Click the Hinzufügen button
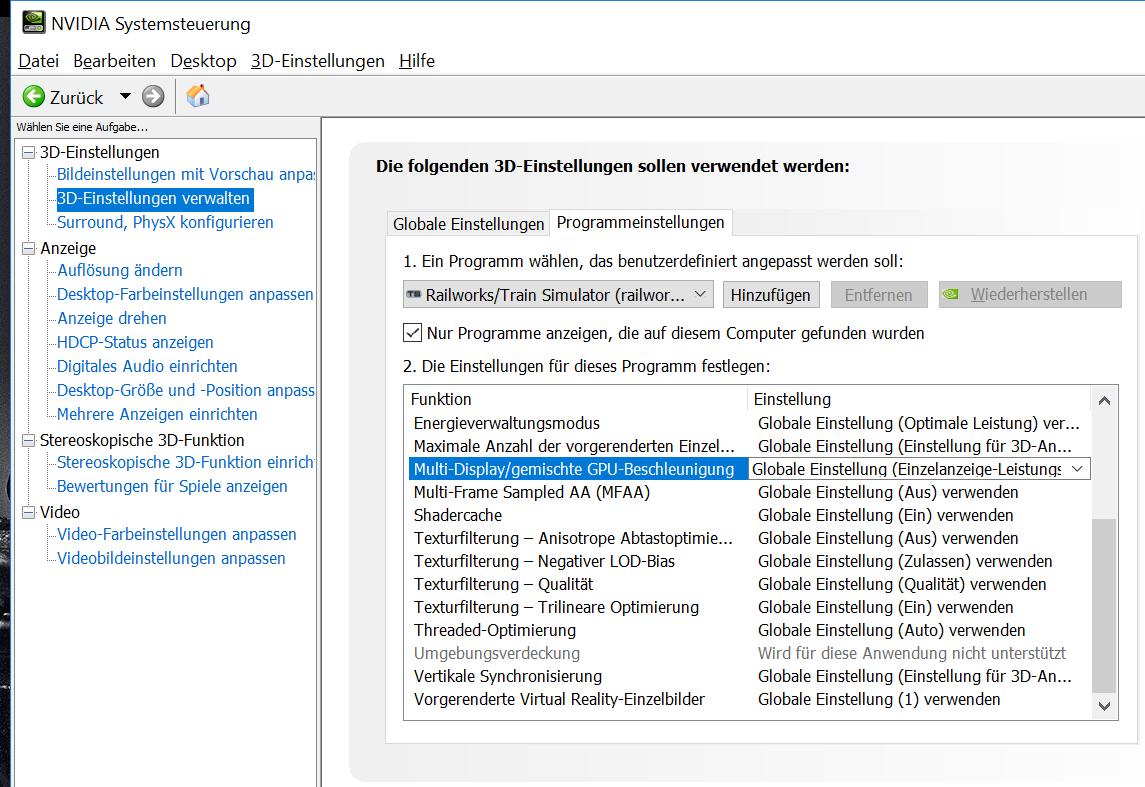 pos(770,294)
